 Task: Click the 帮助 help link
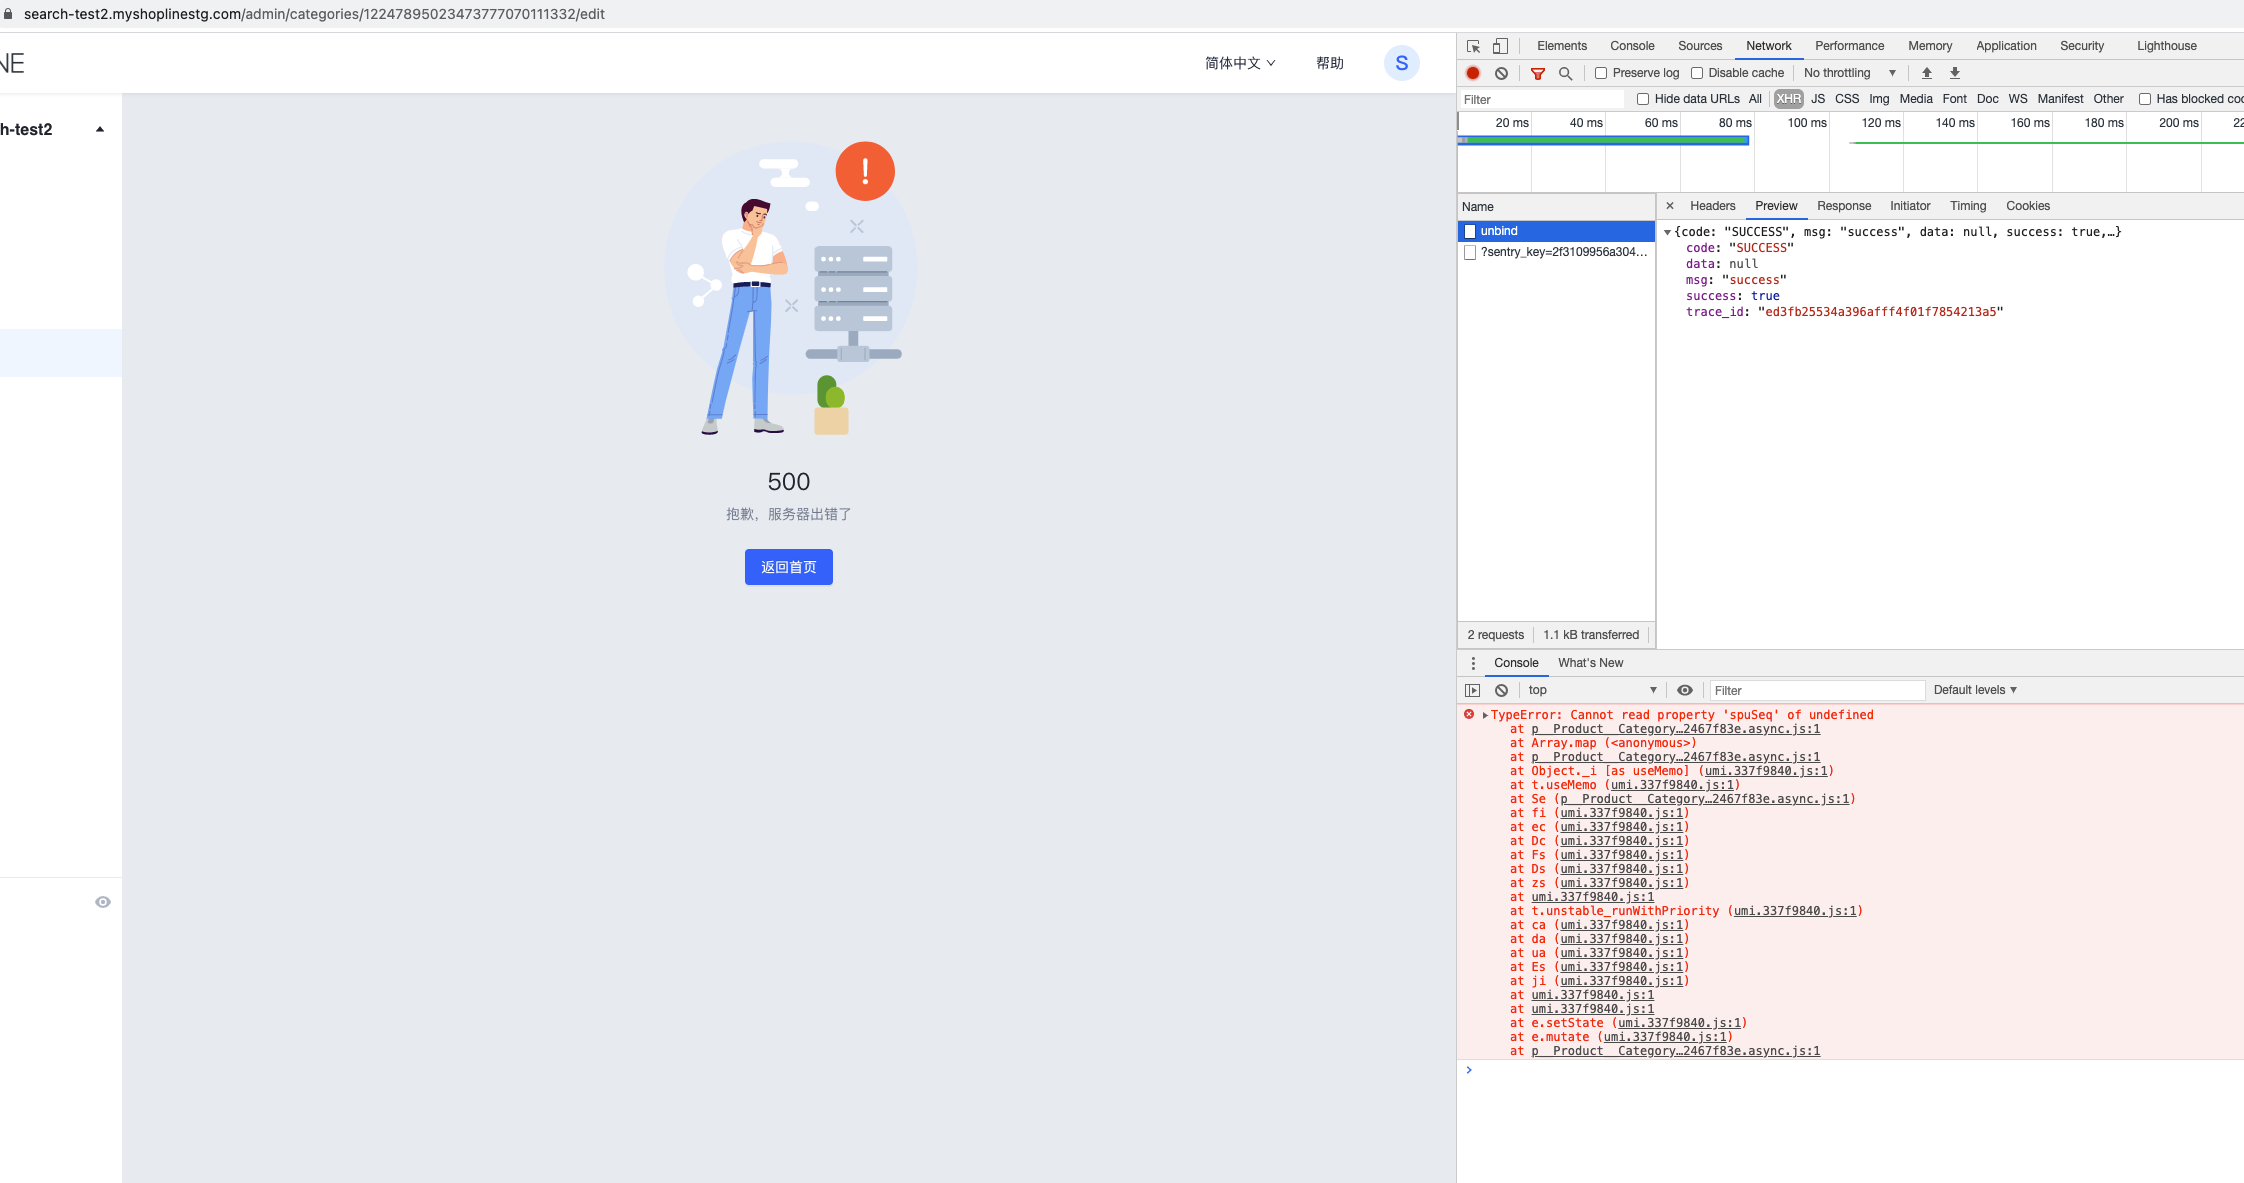pos(1329,63)
